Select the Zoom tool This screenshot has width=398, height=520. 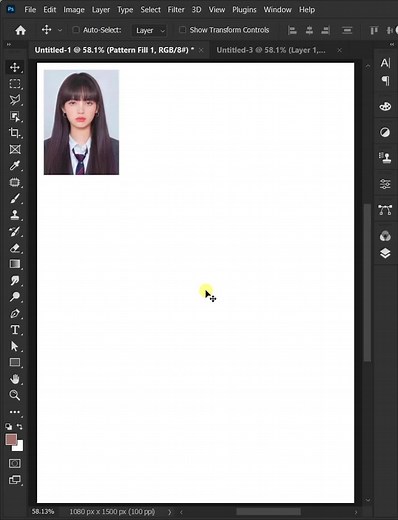point(15,395)
